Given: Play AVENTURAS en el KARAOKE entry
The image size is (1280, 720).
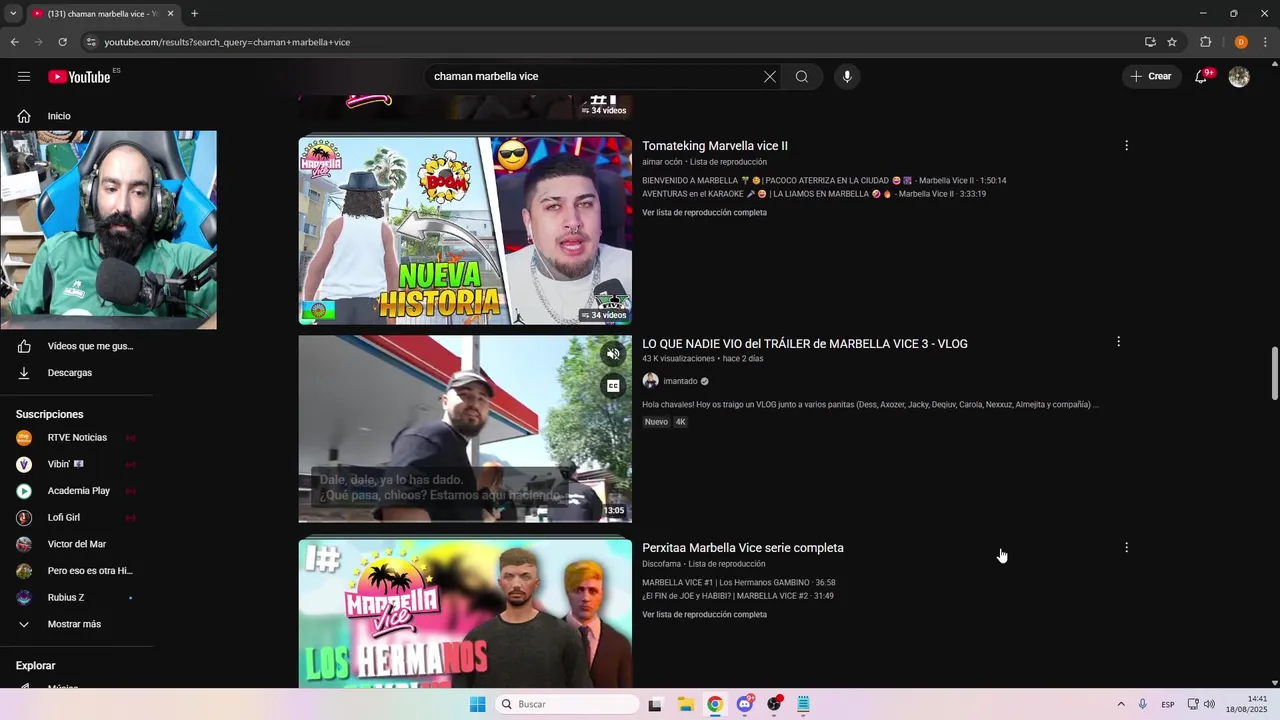Looking at the screenshot, I should coord(814,194).
